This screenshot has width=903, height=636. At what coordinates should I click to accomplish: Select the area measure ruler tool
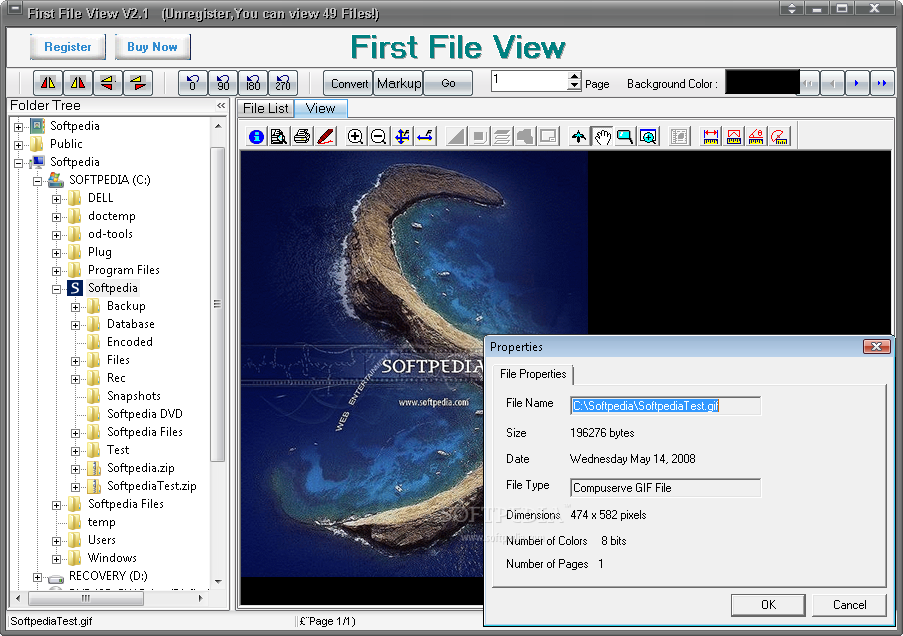733,137
